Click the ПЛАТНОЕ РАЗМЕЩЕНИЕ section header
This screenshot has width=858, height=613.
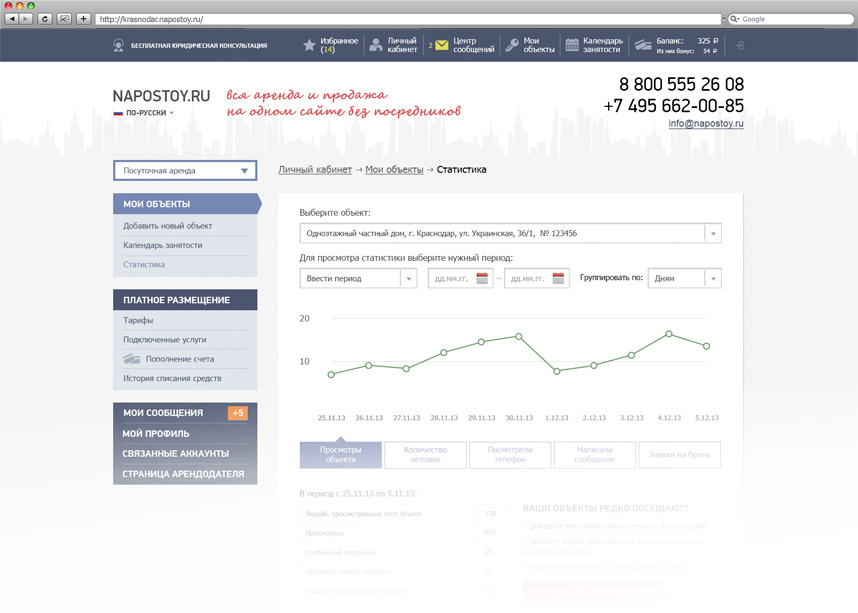pos(185,300)
